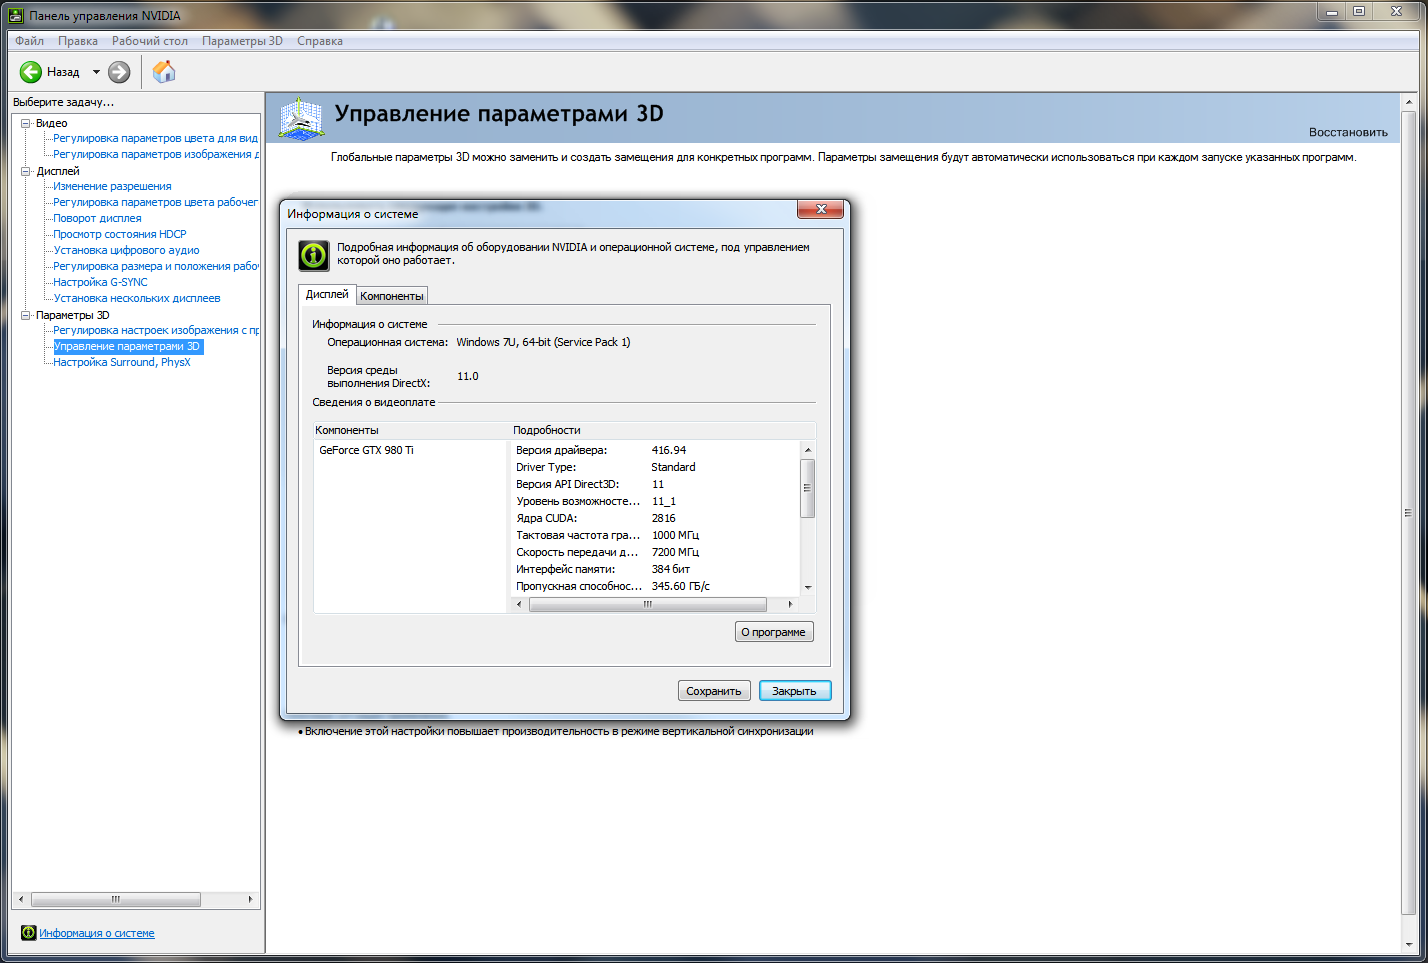
Task: Open Регулировка параметров цвета для видео
Action: pos(156,138)
